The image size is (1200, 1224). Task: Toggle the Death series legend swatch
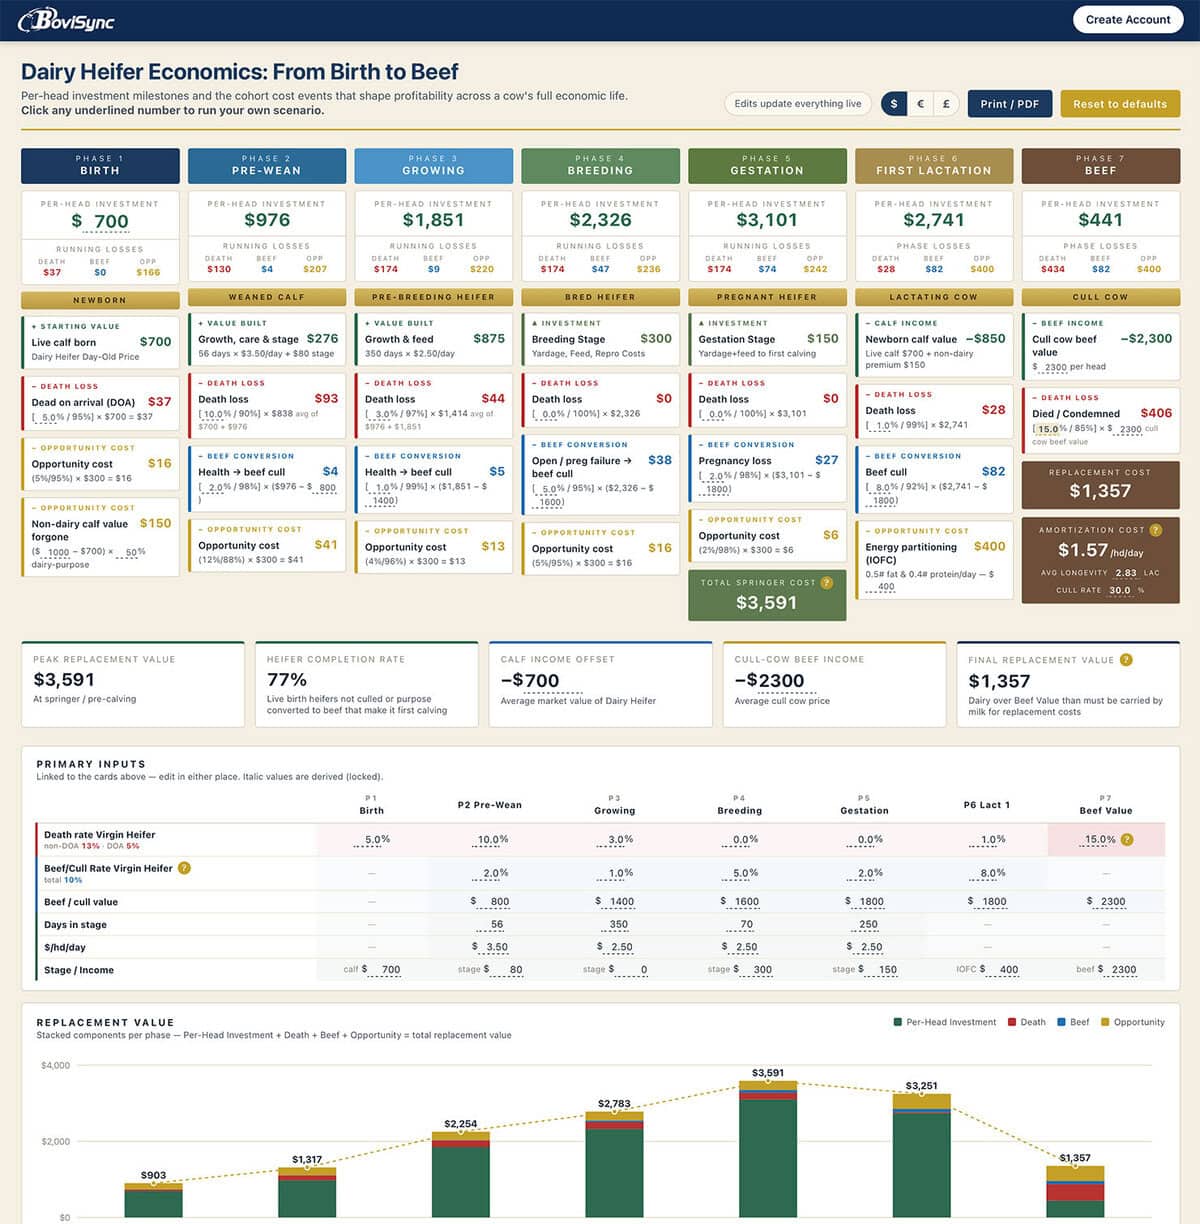(x=1012, y=1022)
